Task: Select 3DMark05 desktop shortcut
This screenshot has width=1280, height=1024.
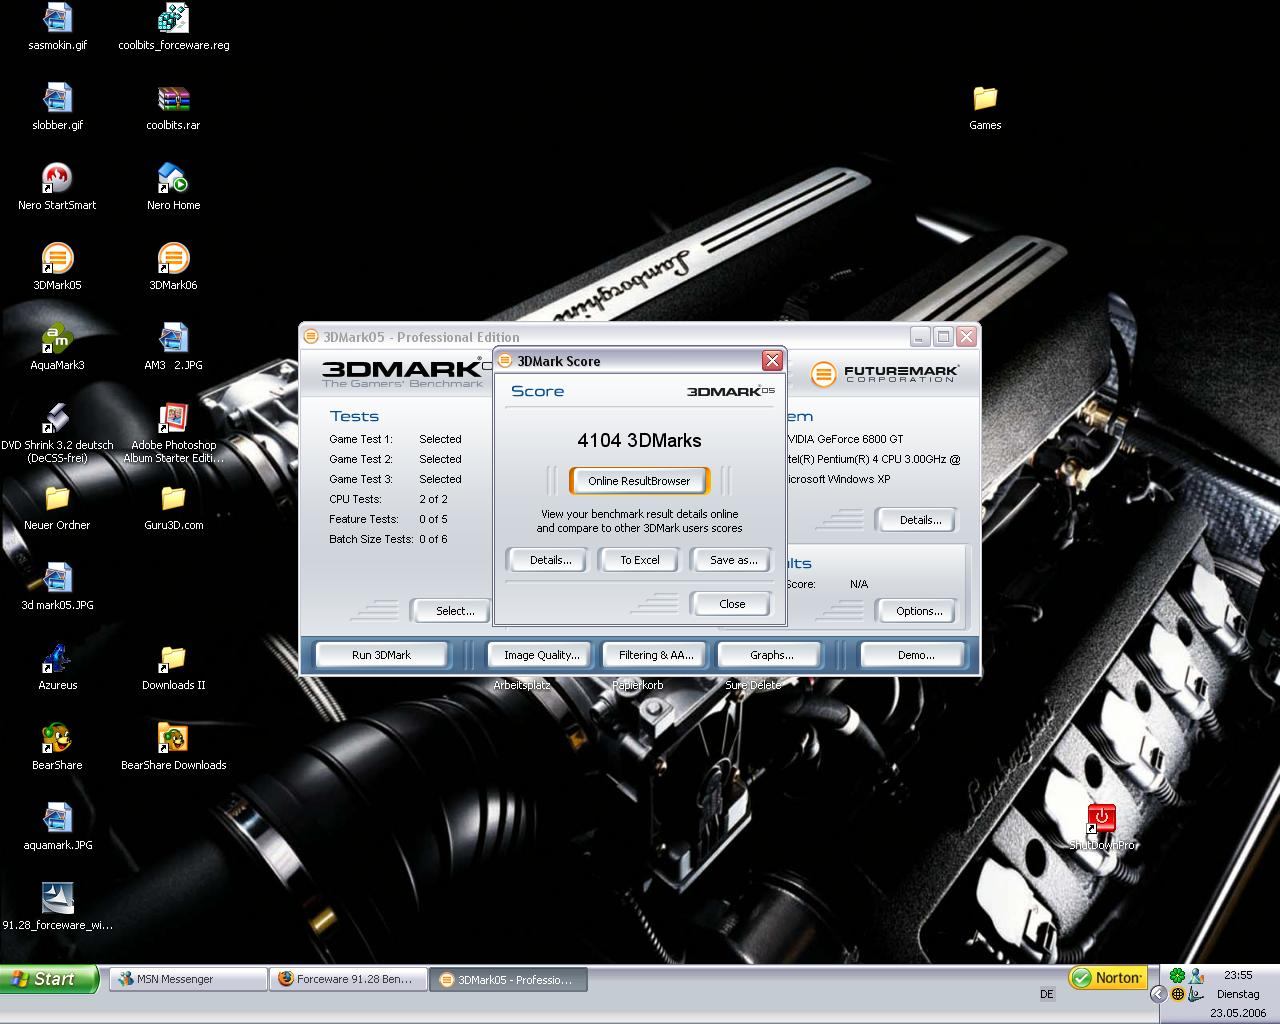Action: (57, 267)
